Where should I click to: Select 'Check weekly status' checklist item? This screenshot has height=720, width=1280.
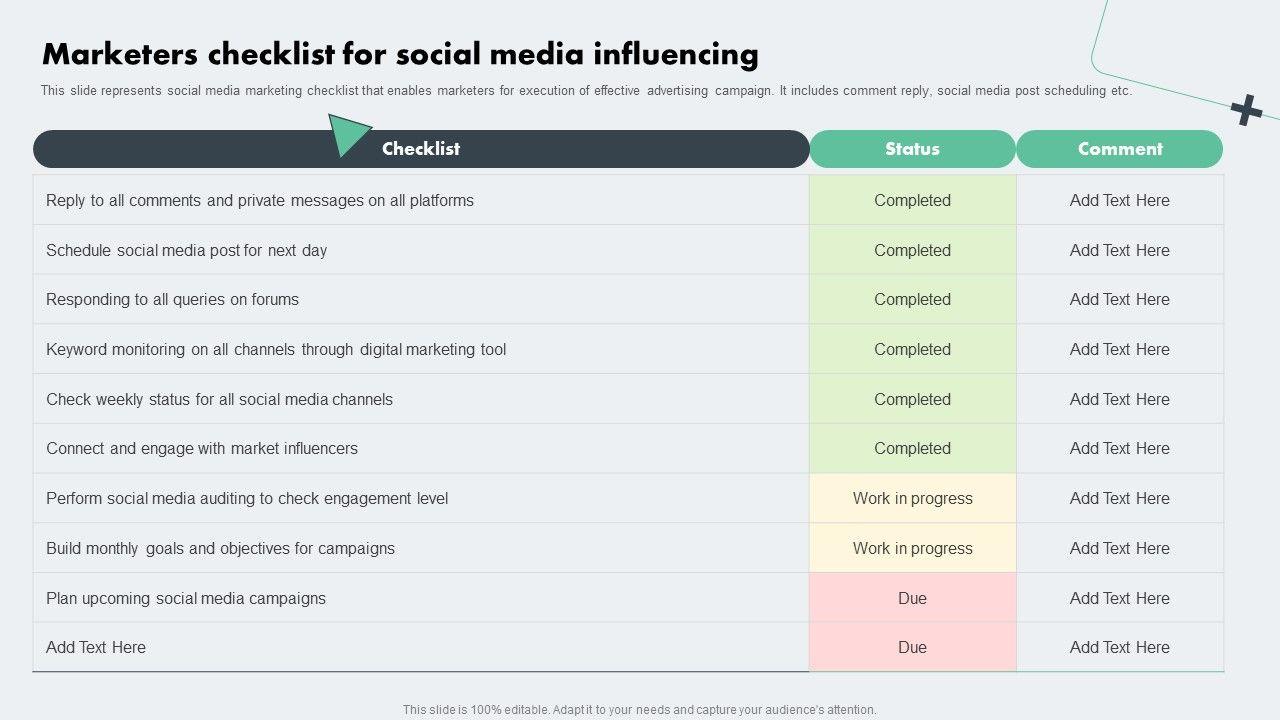(x=219, y=399)
